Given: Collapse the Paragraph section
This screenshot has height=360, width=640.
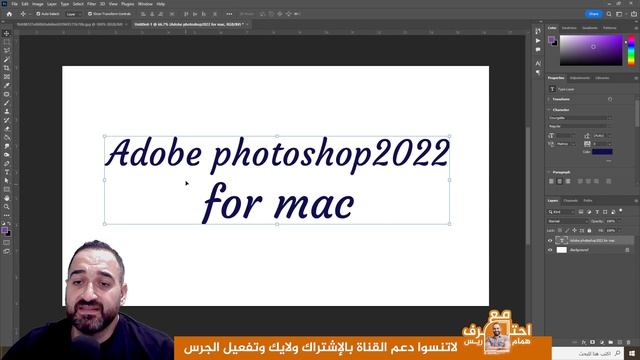Looking at the screenshot, I should (549, 172).
